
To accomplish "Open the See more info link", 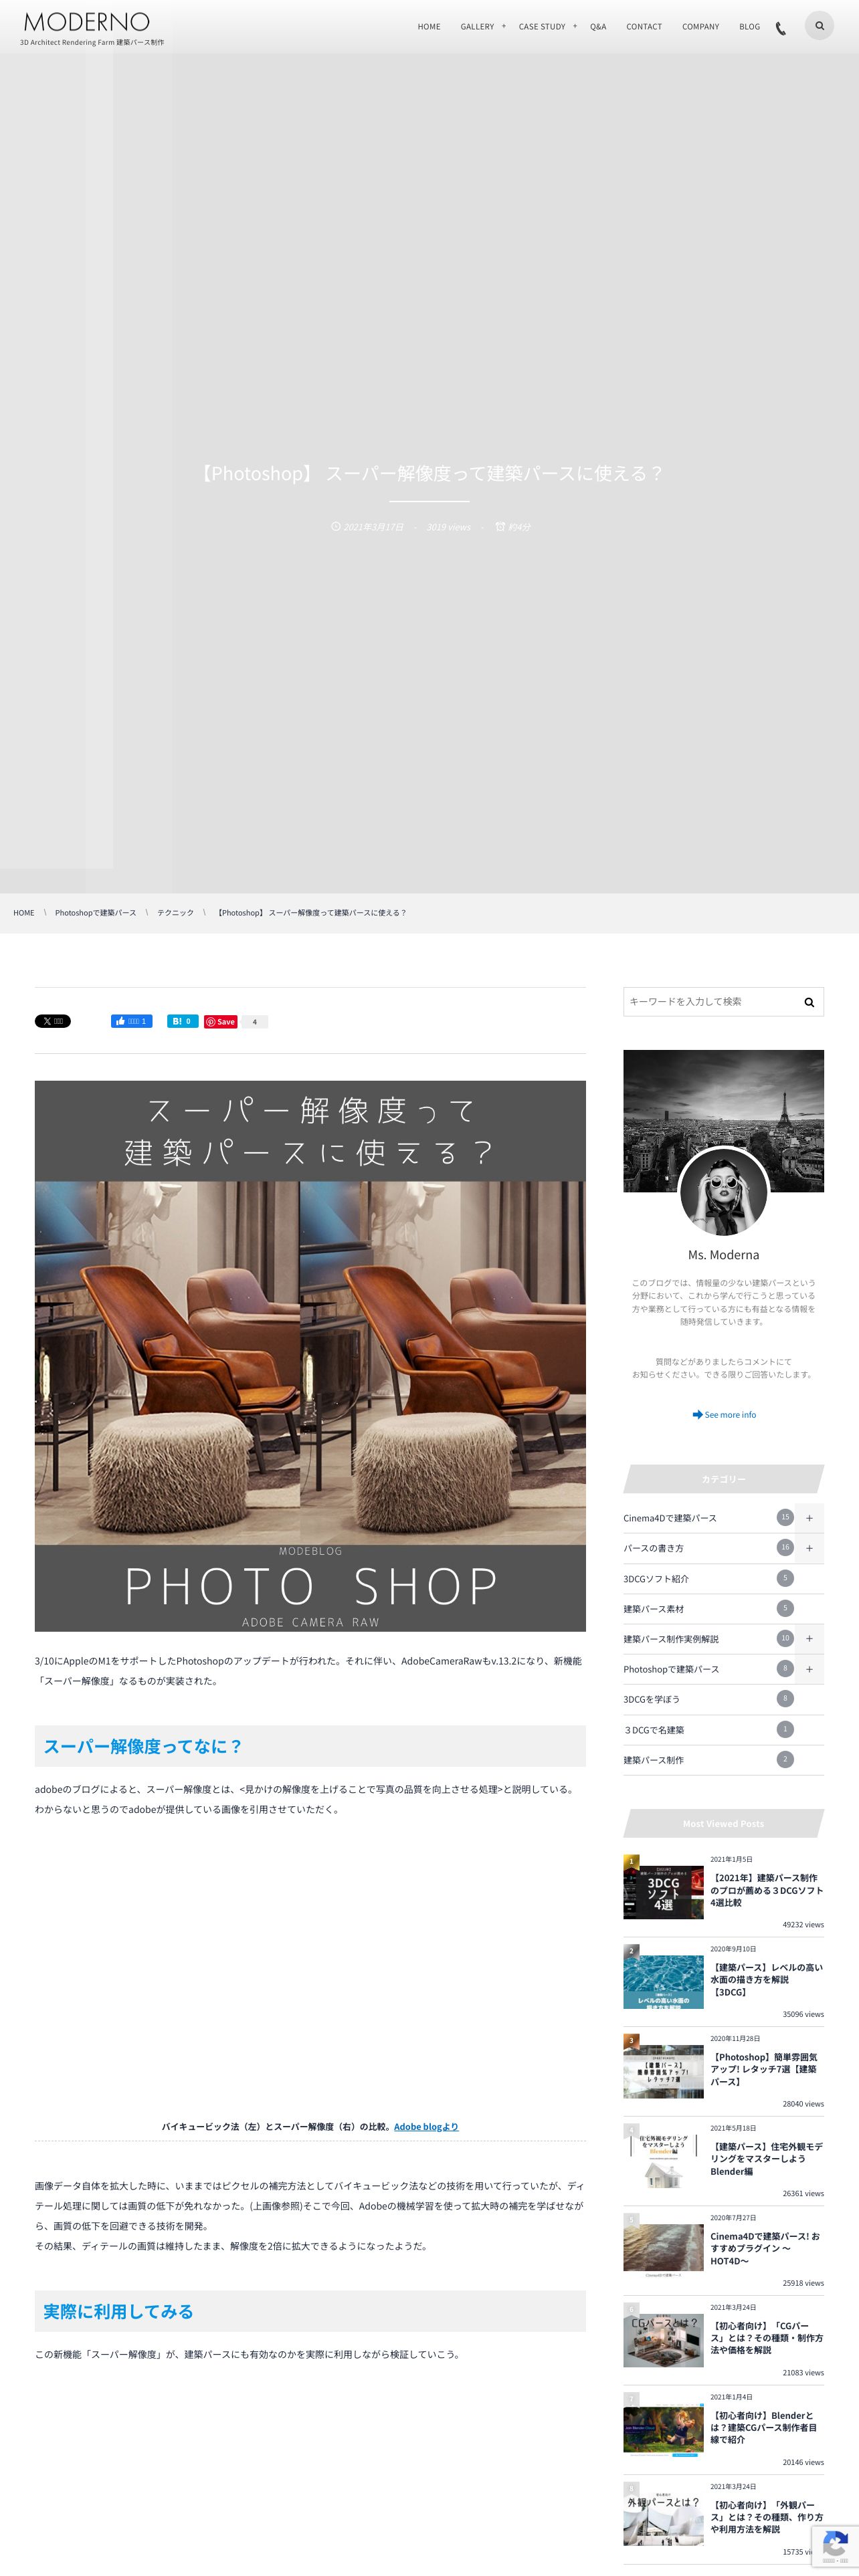I will [x=724, y=1415].
